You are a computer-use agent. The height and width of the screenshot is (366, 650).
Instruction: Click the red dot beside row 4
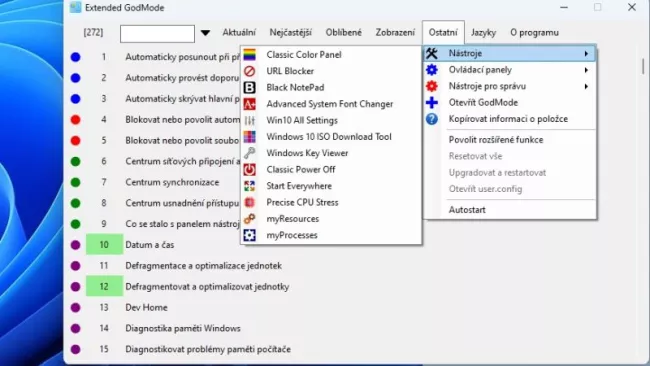[75, 120]
